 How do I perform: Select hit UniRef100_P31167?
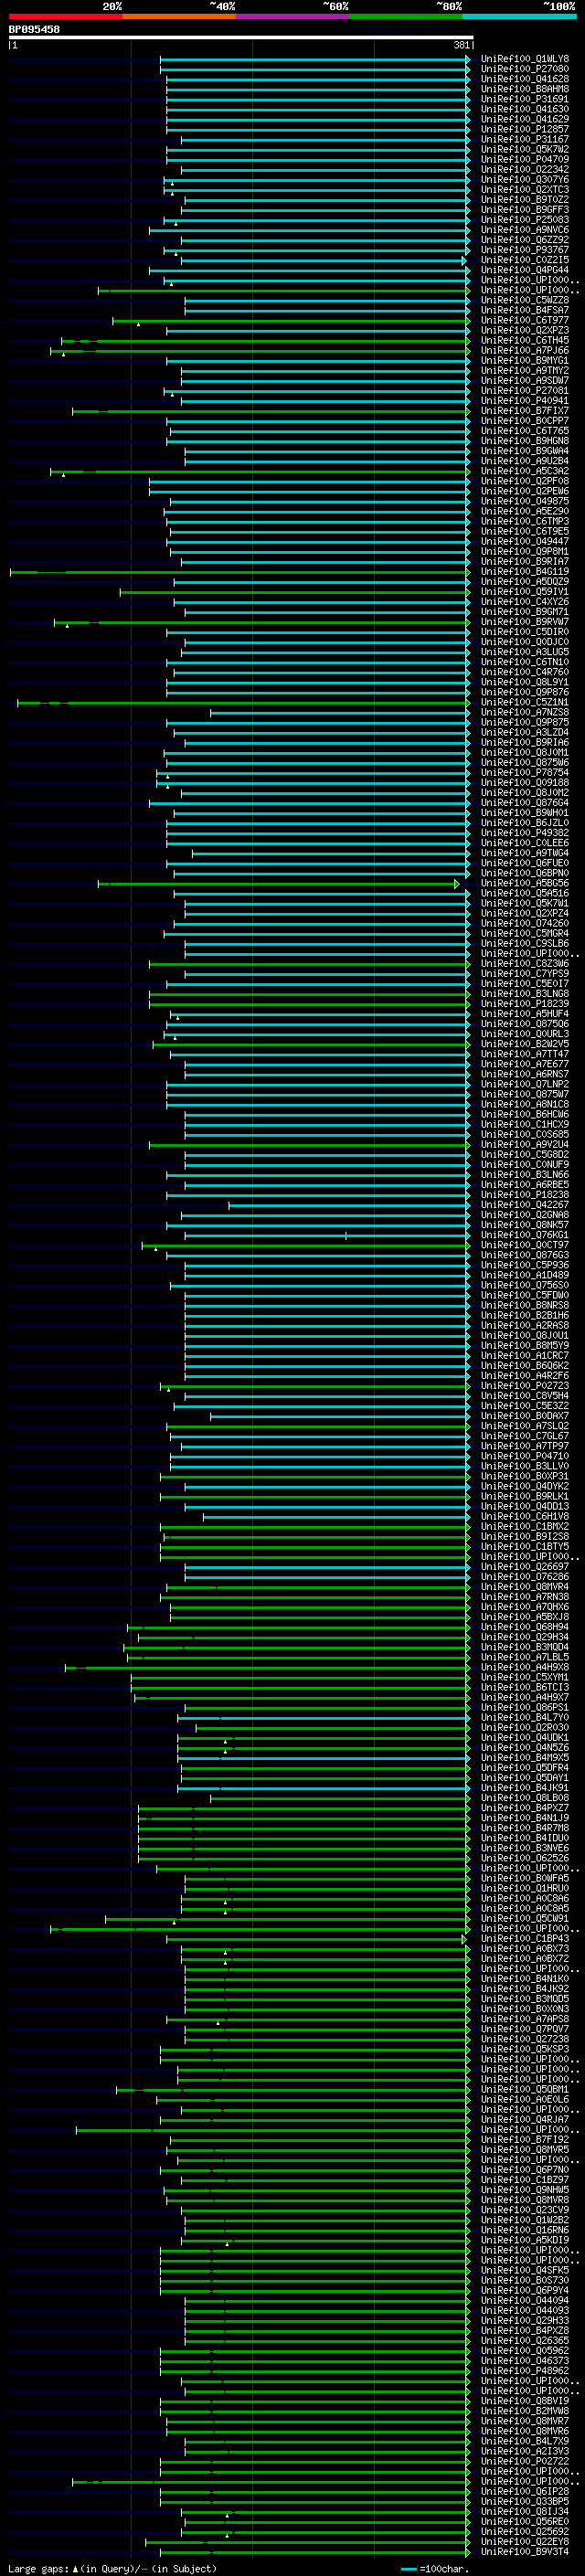pos(524,139)
